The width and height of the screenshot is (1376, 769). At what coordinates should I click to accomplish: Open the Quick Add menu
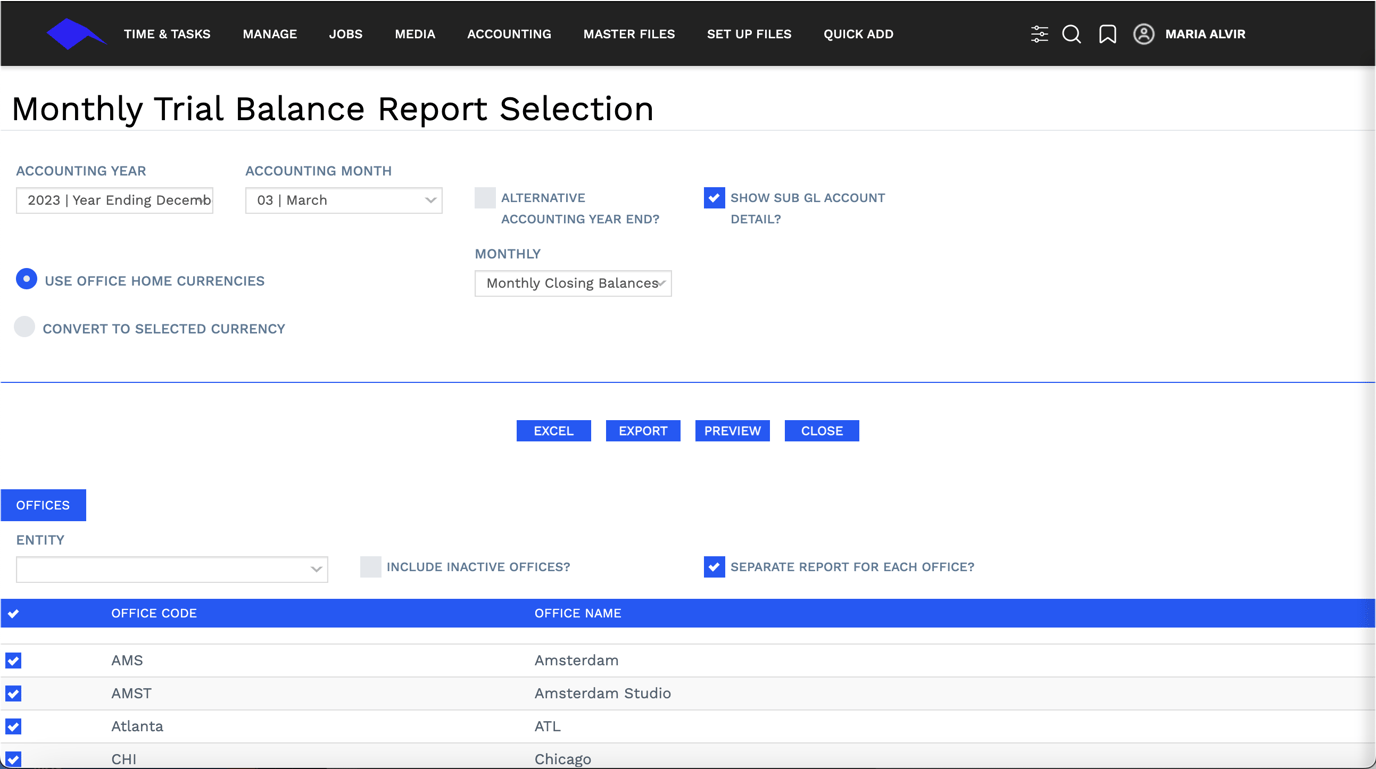[858, 33]
